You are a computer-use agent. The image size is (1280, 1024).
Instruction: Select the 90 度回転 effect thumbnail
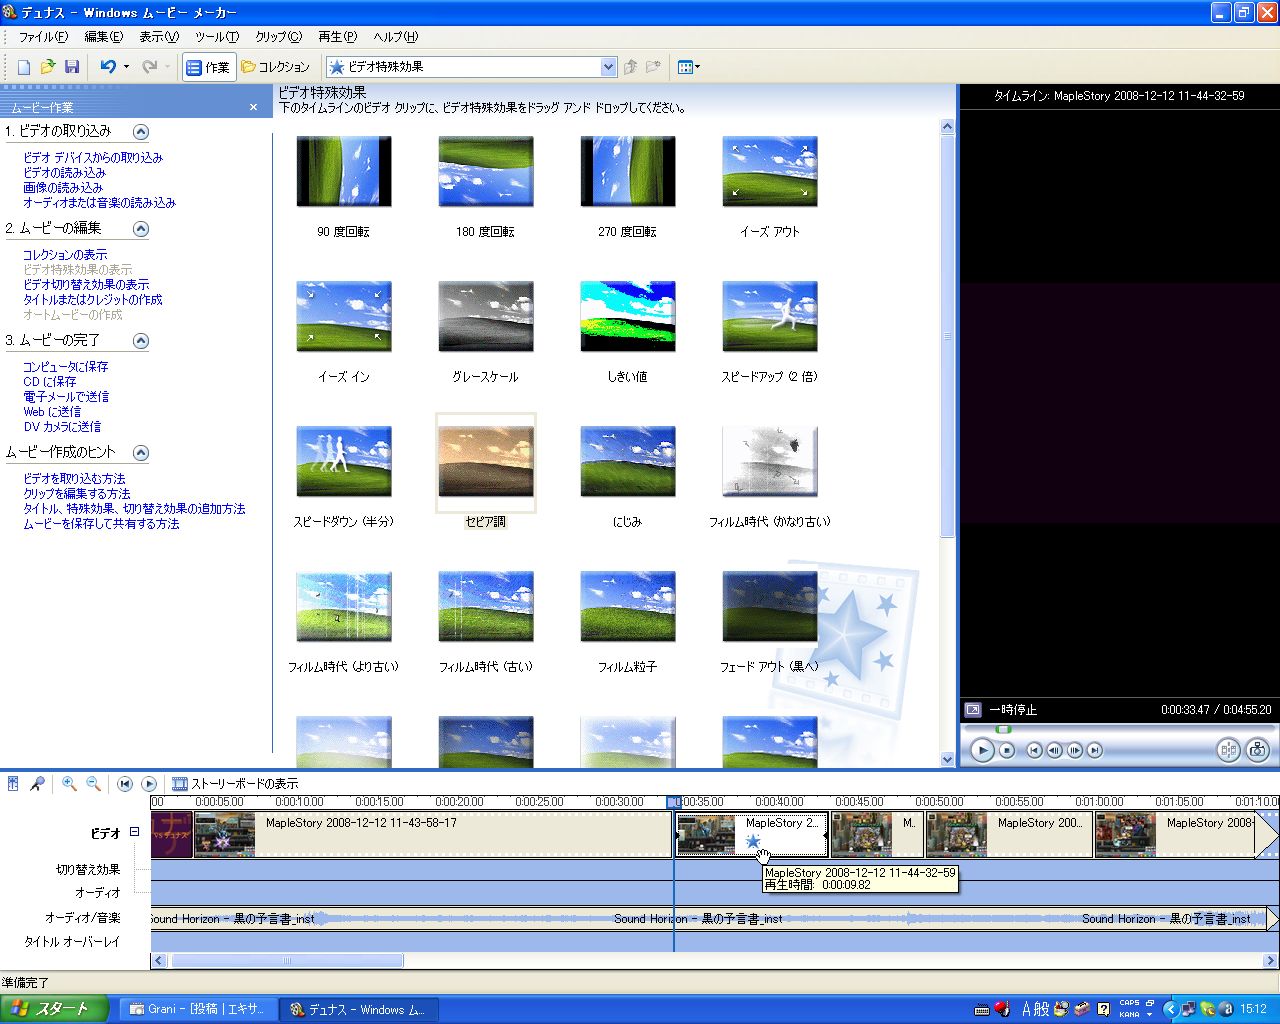[344, 172]
